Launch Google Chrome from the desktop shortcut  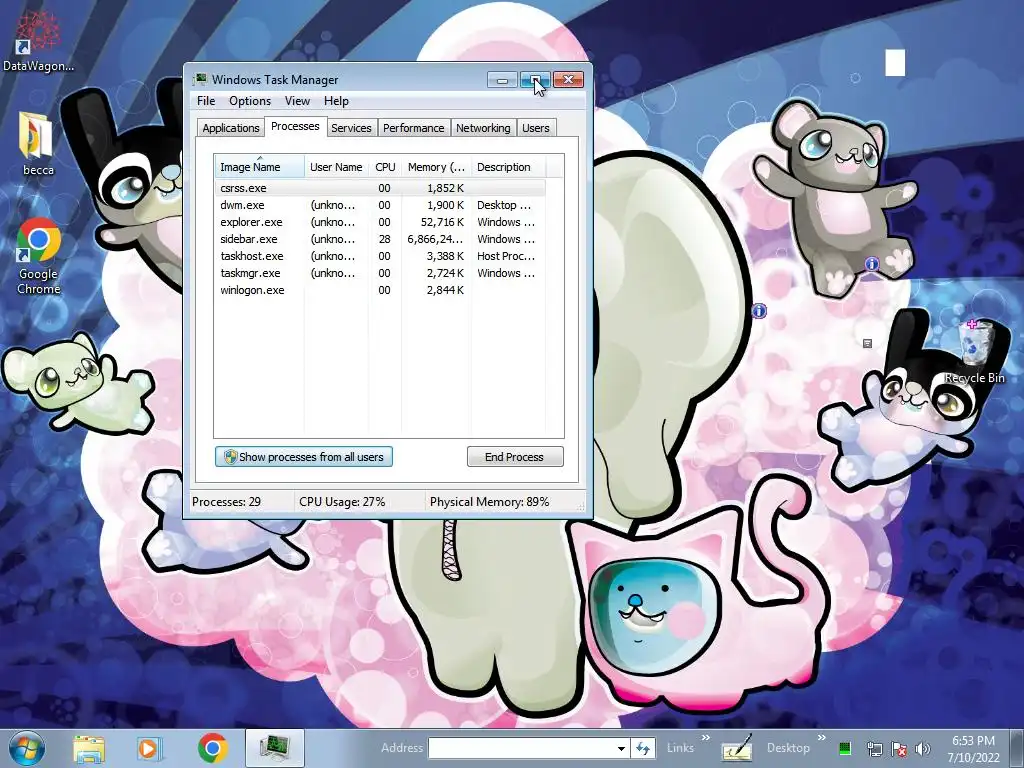[39, 256]
